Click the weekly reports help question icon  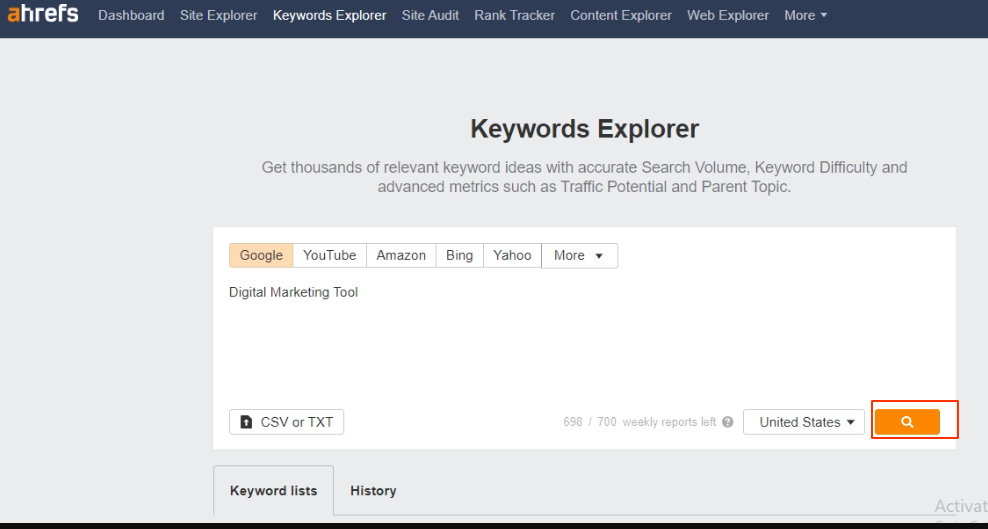tap(728, 422)
